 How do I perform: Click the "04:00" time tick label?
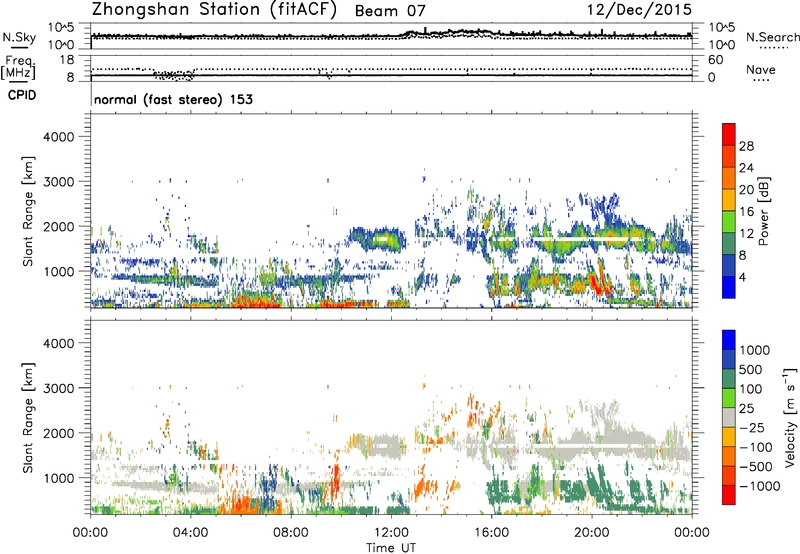[x=190, y=533]
